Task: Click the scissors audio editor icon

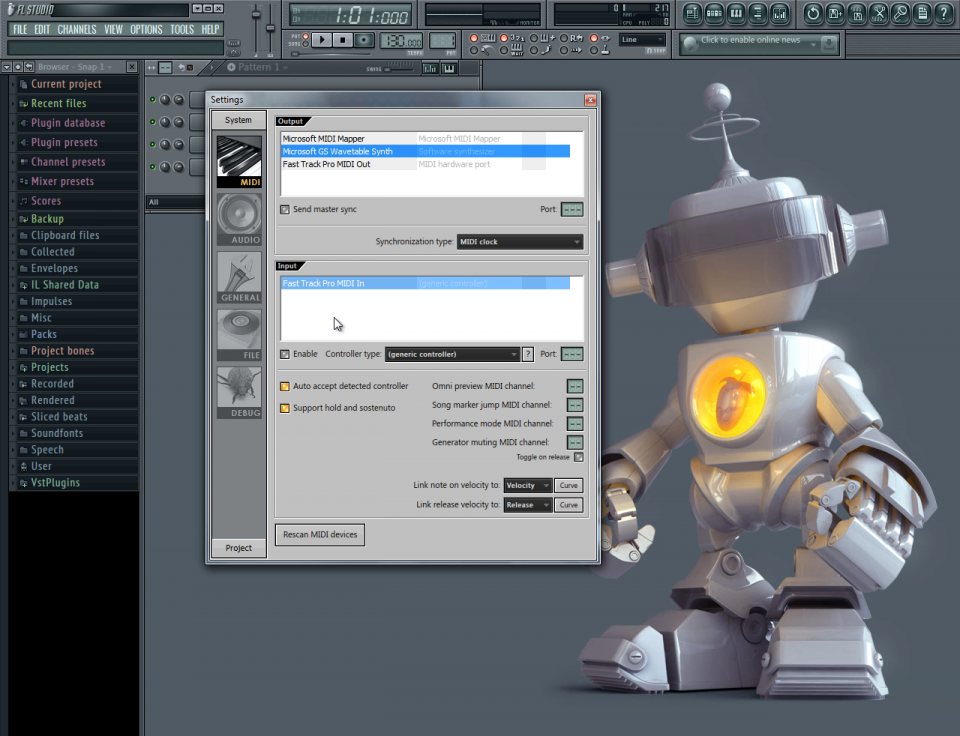Action: pos(879,13)
